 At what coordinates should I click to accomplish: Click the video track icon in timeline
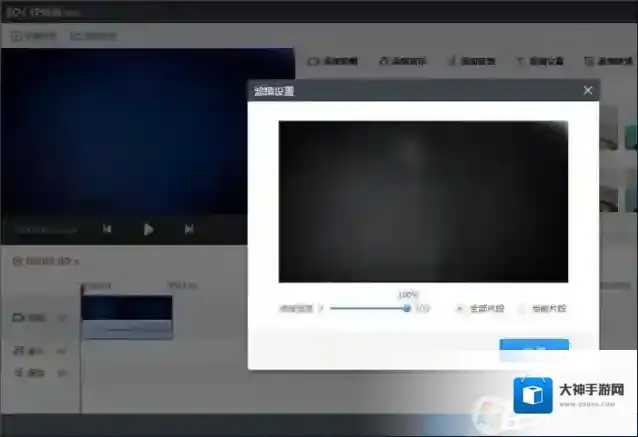tap(18, 318)
